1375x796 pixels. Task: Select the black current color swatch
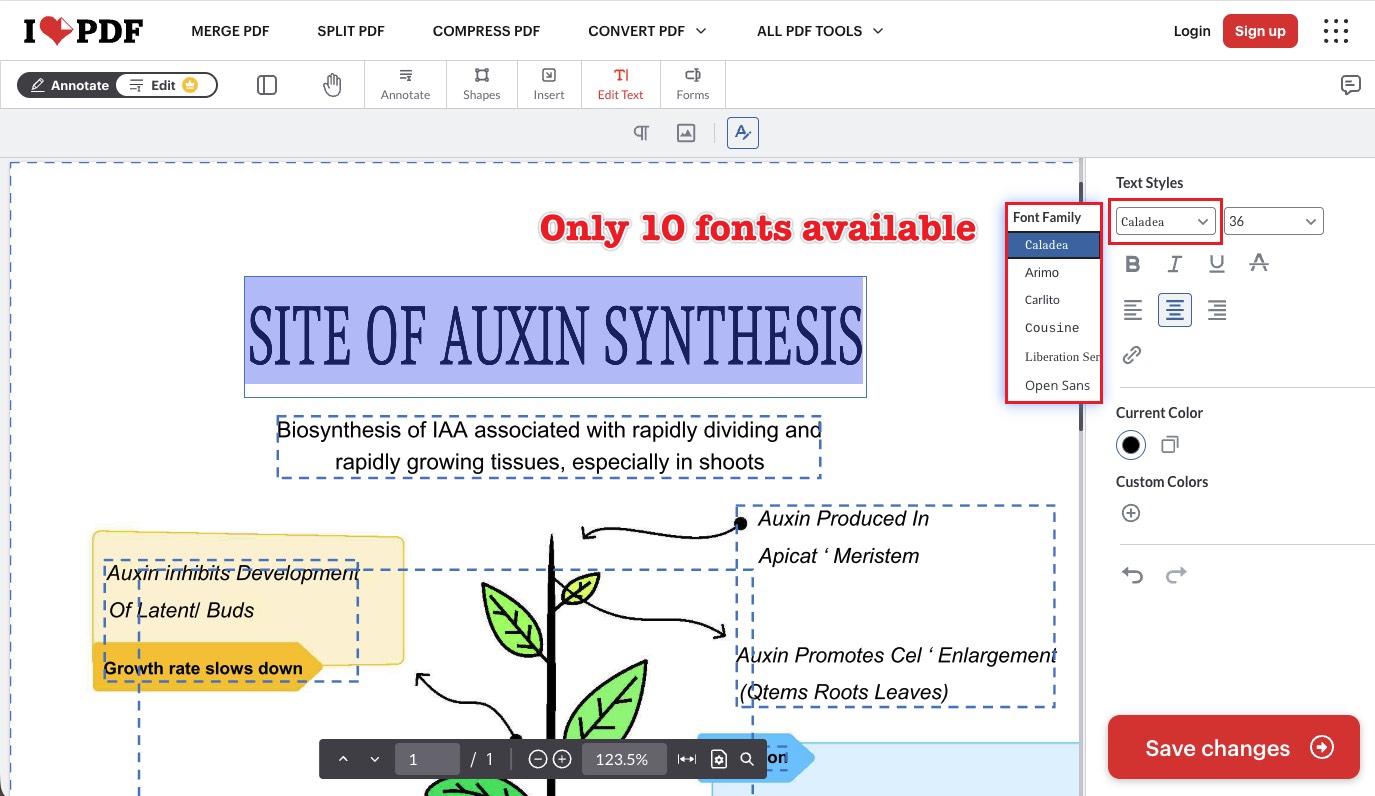pyautogui.click(x=1131, y=444)
